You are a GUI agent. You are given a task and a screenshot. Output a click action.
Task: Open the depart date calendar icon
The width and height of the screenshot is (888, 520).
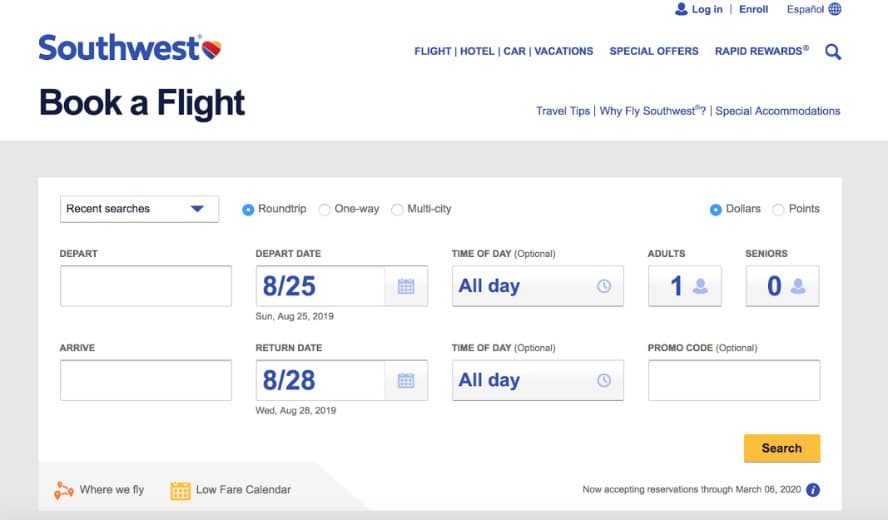tap(406, 286)
